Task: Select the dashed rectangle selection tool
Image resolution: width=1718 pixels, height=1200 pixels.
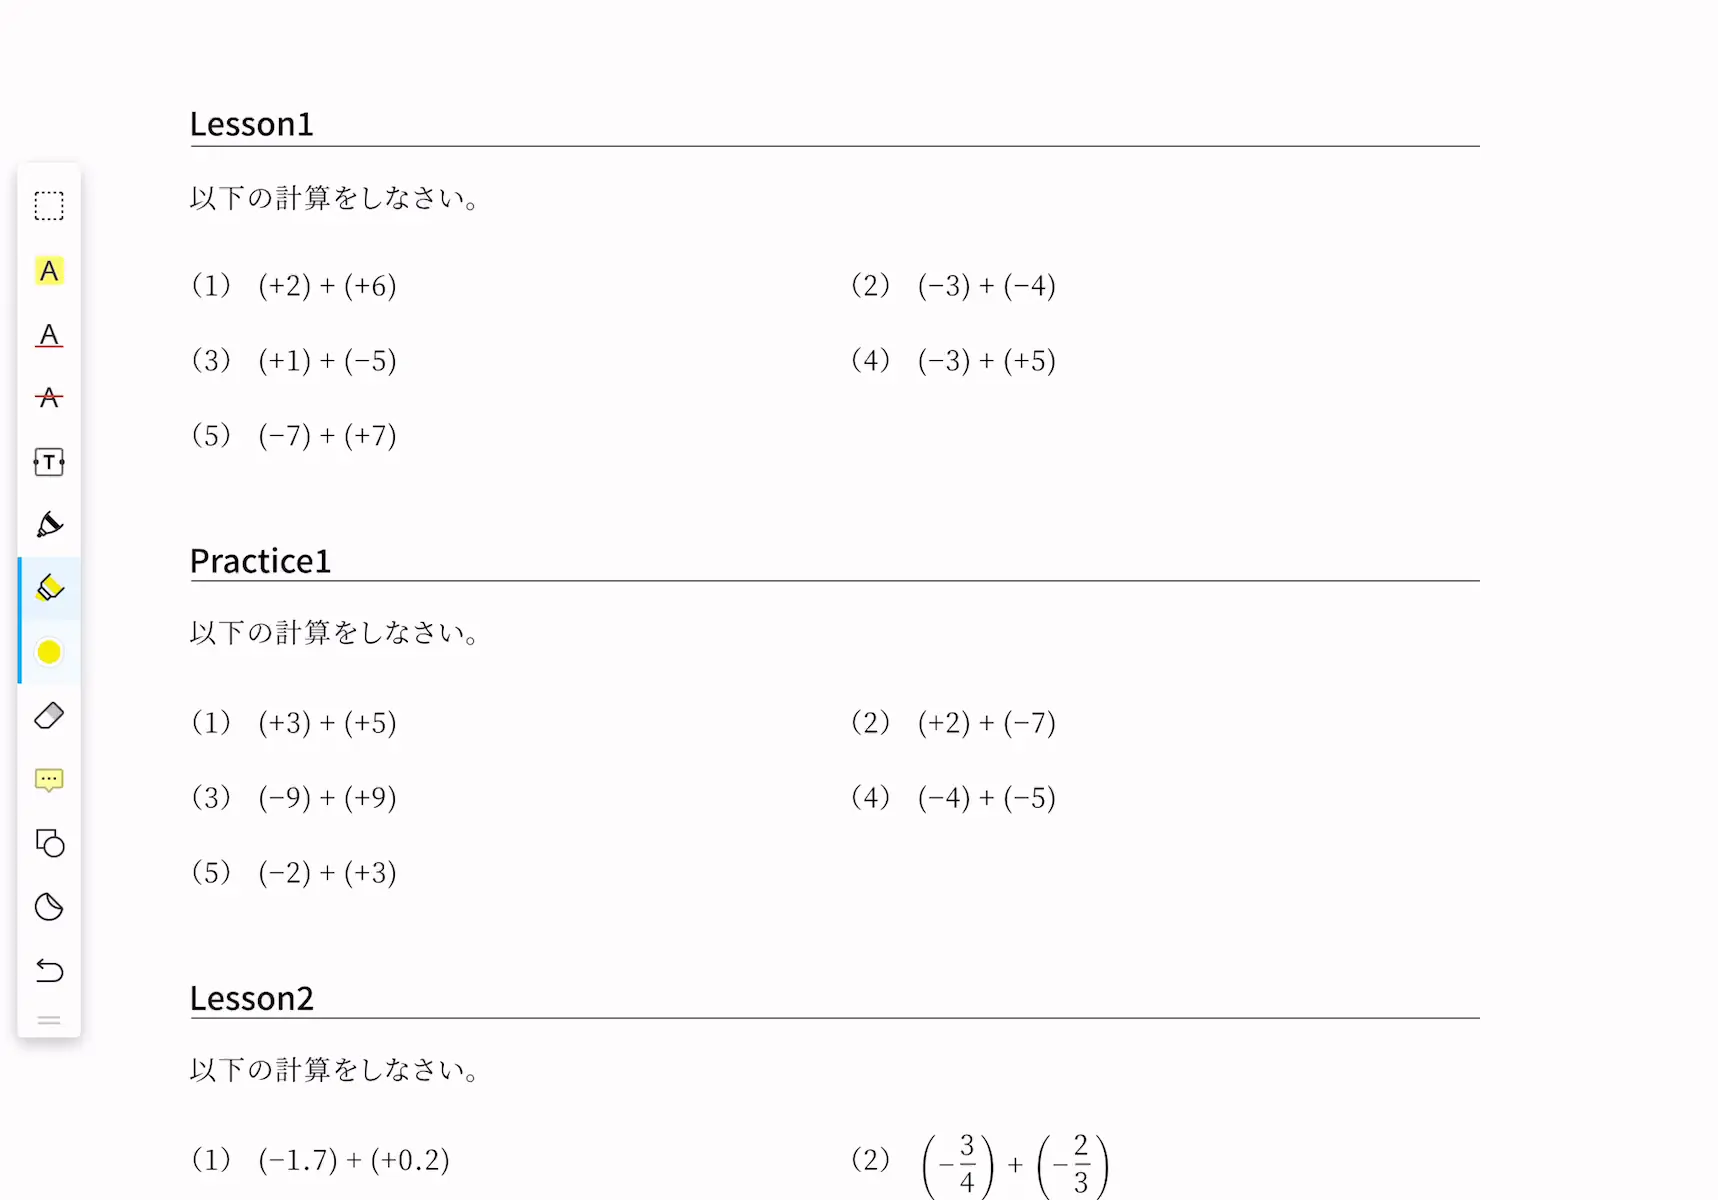Action: pos(49,206)
